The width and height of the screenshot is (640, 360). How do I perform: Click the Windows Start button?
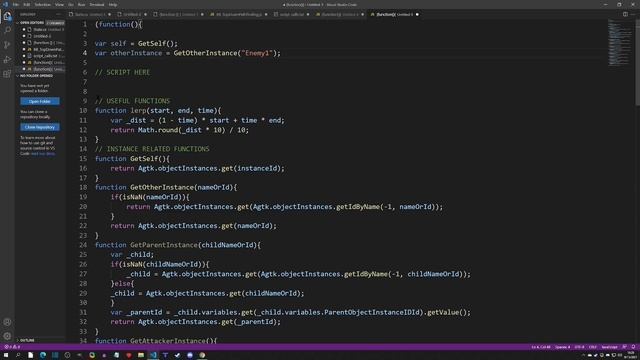click(x=6, y=355)
